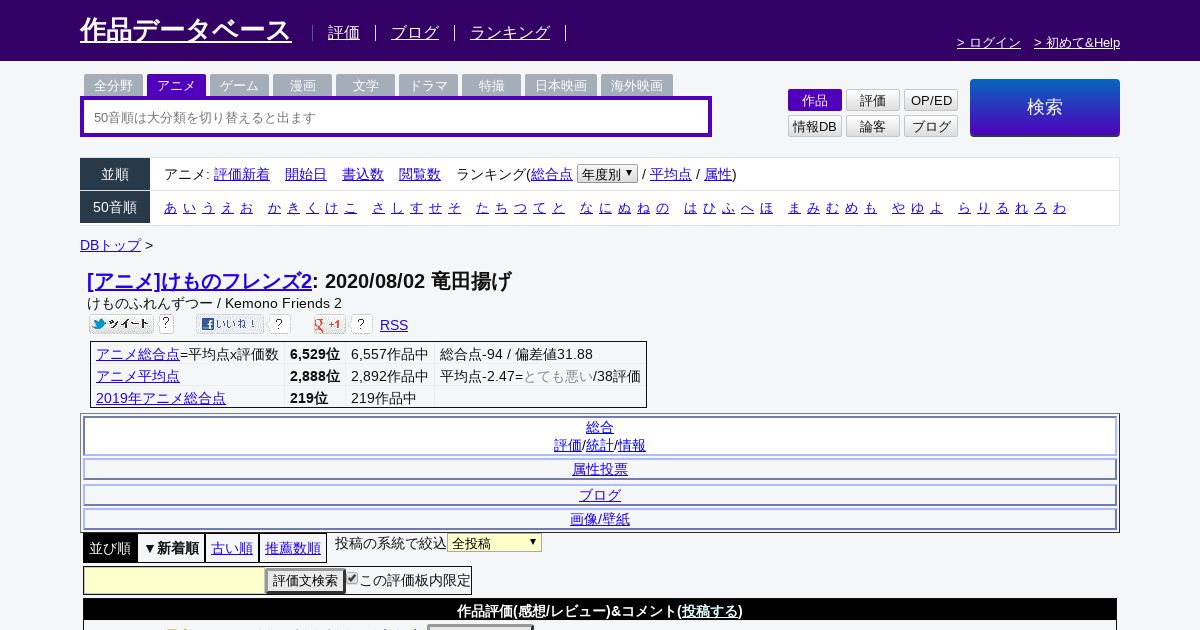Switch to the 文学 category tab

click(365, 85)
